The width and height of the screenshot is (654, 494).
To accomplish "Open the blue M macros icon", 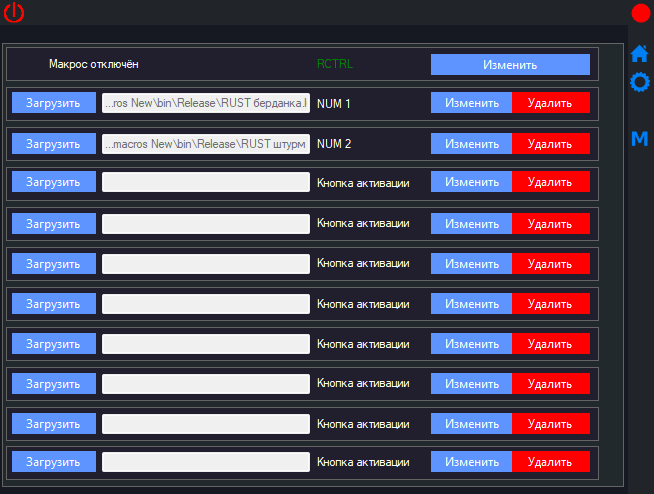I will pyautogui.click(x=639, y=139).
